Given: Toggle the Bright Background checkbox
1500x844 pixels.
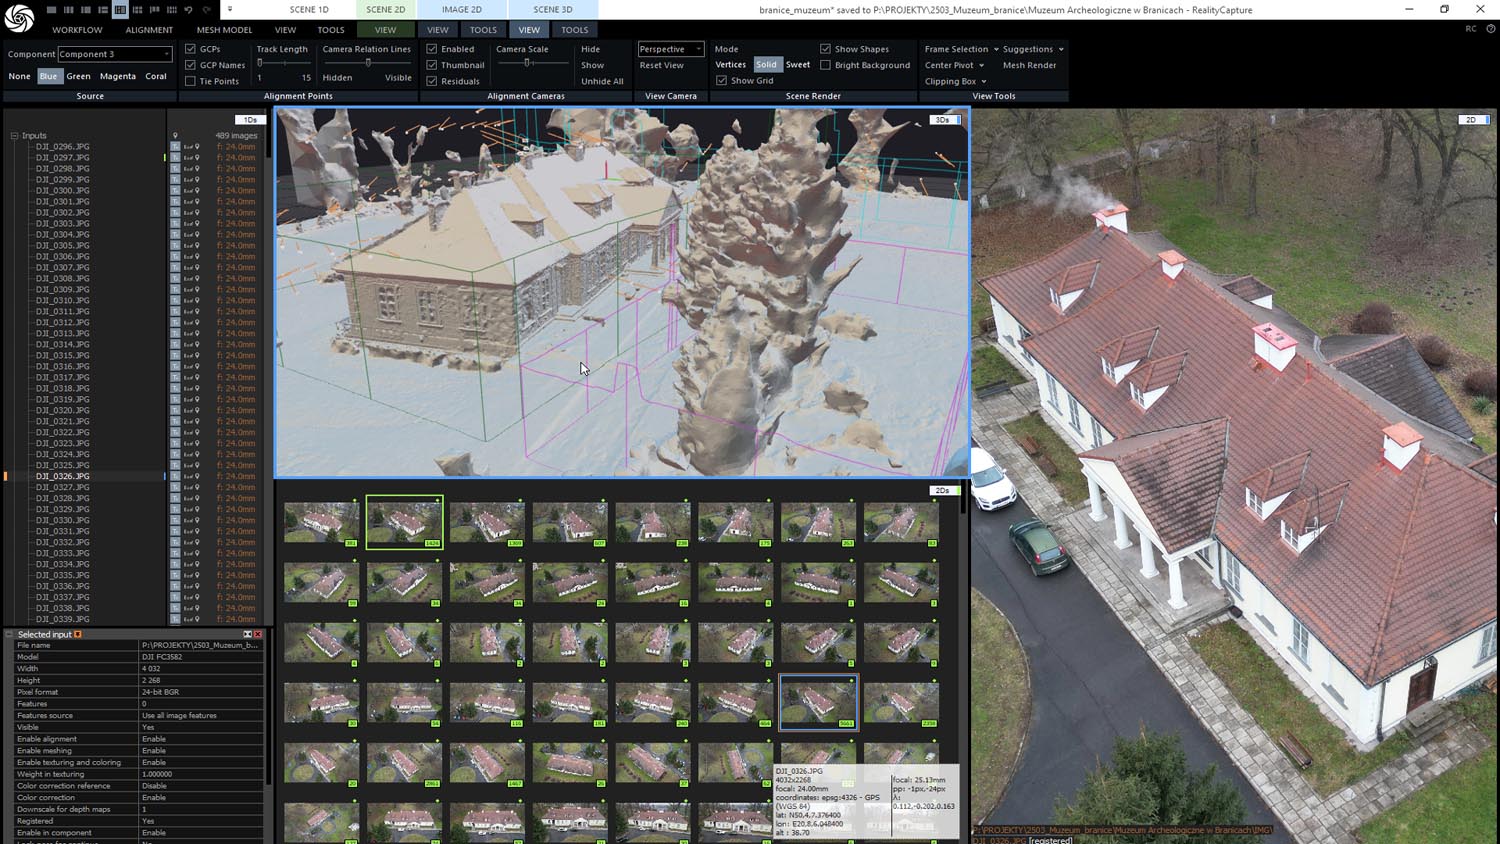Looking at the screenshot, I should click(x=825, y=65).
